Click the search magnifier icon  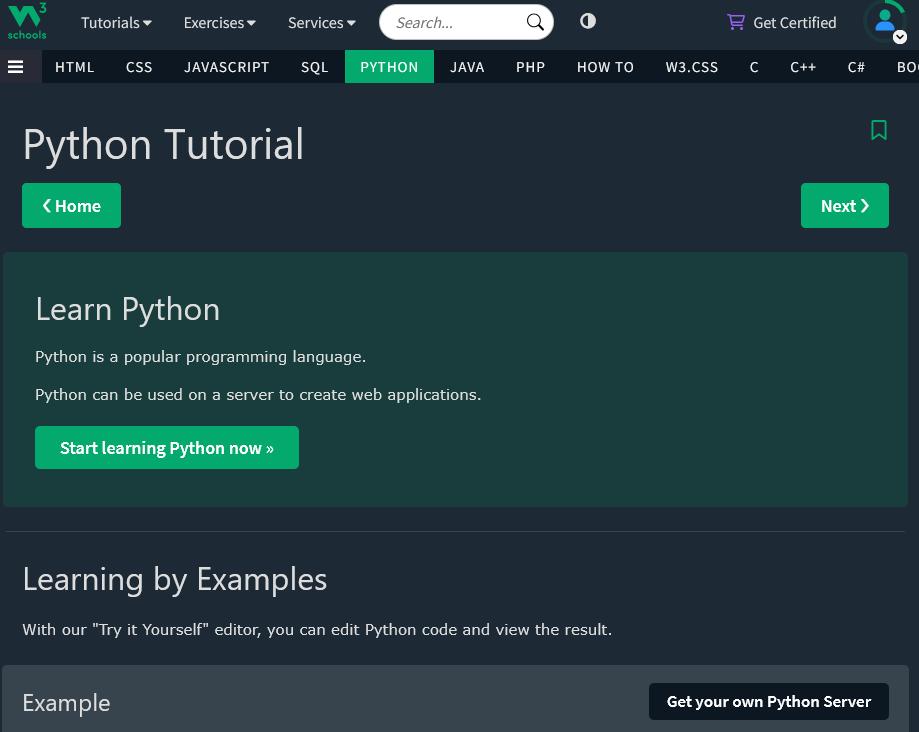coord(535,22)
